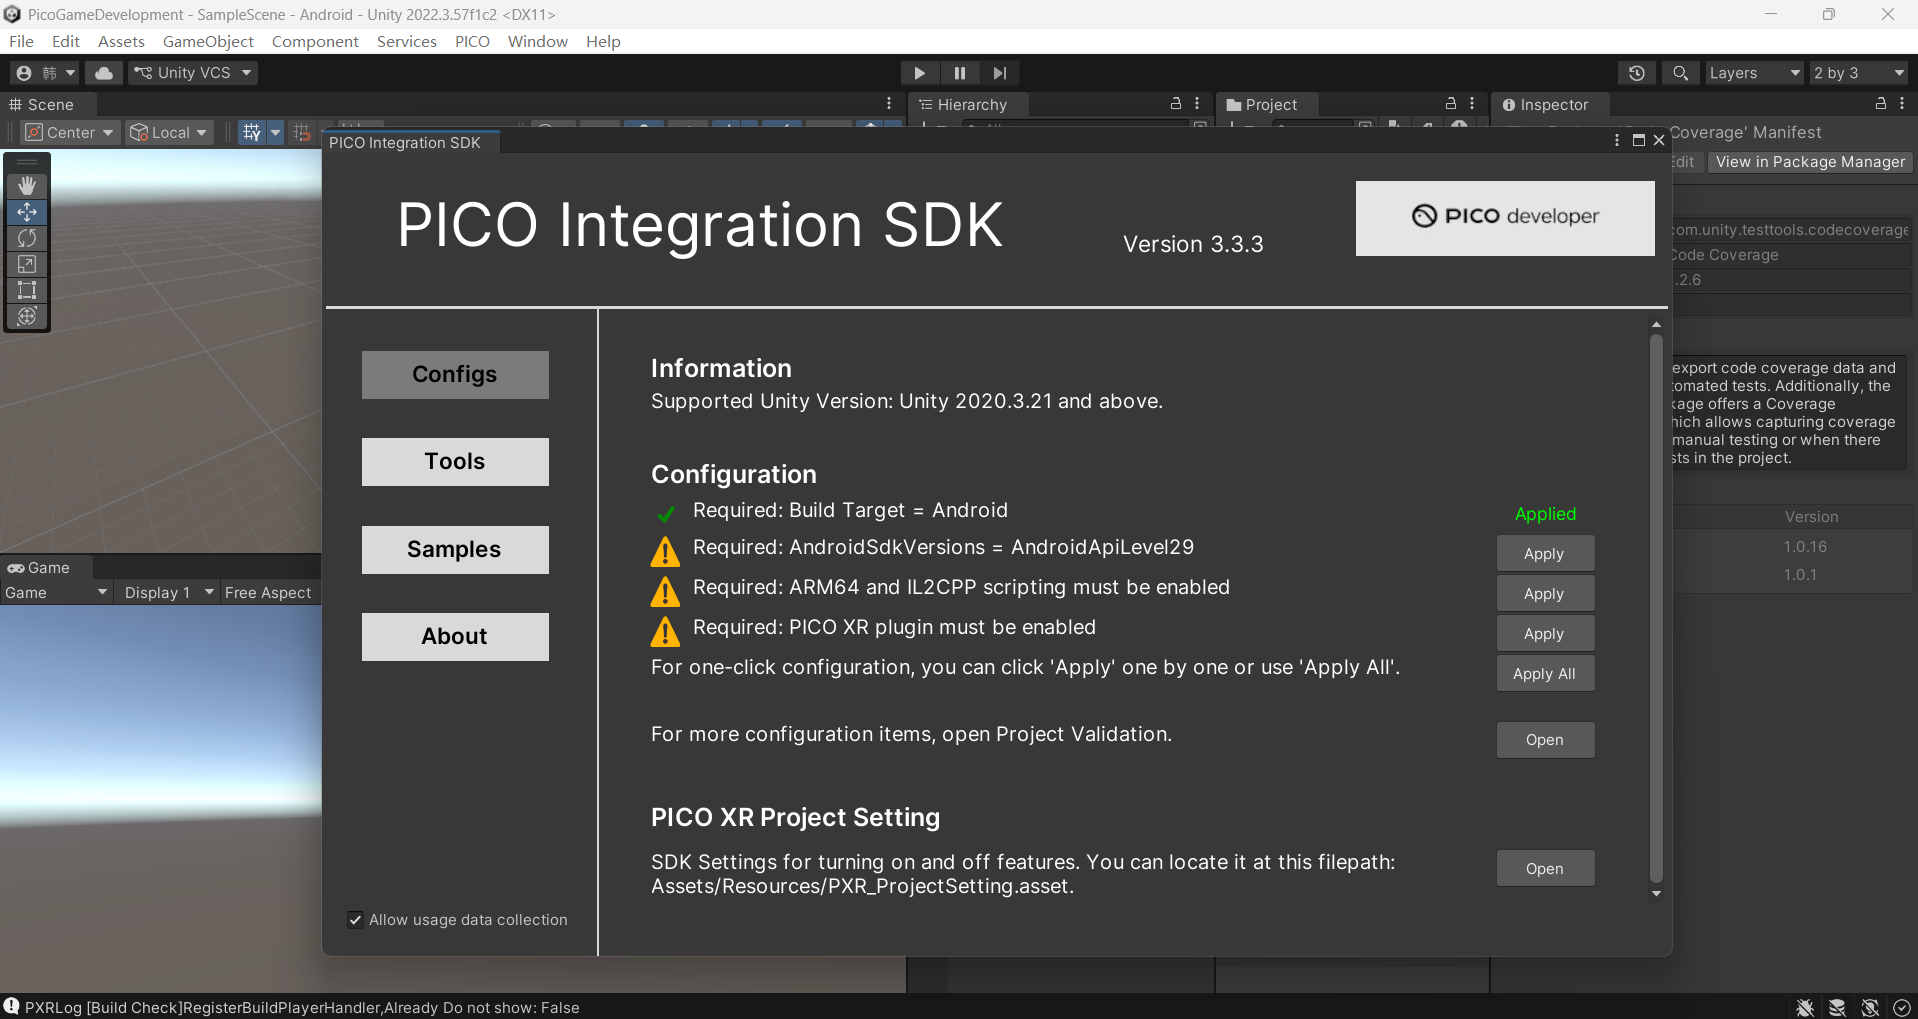This screenshot has width=1918, height=1019.
Task: Open the global search magnifier
Action: [x=1680, y=73]
